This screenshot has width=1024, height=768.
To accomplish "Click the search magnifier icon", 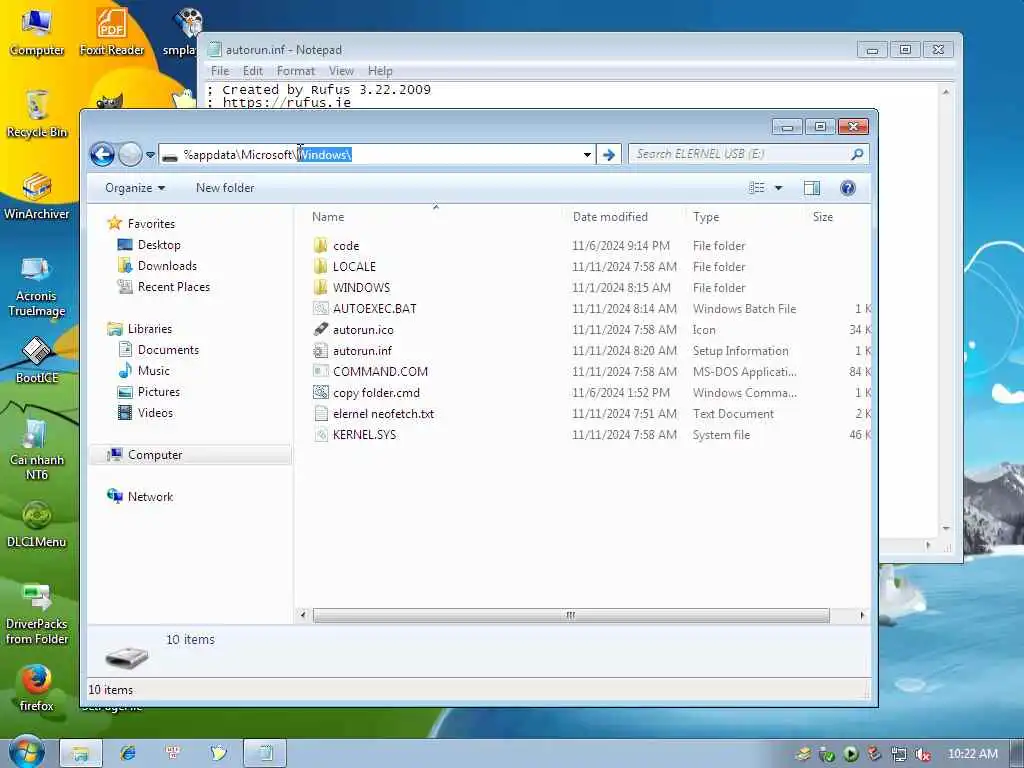I will click(x=857, y=154).
